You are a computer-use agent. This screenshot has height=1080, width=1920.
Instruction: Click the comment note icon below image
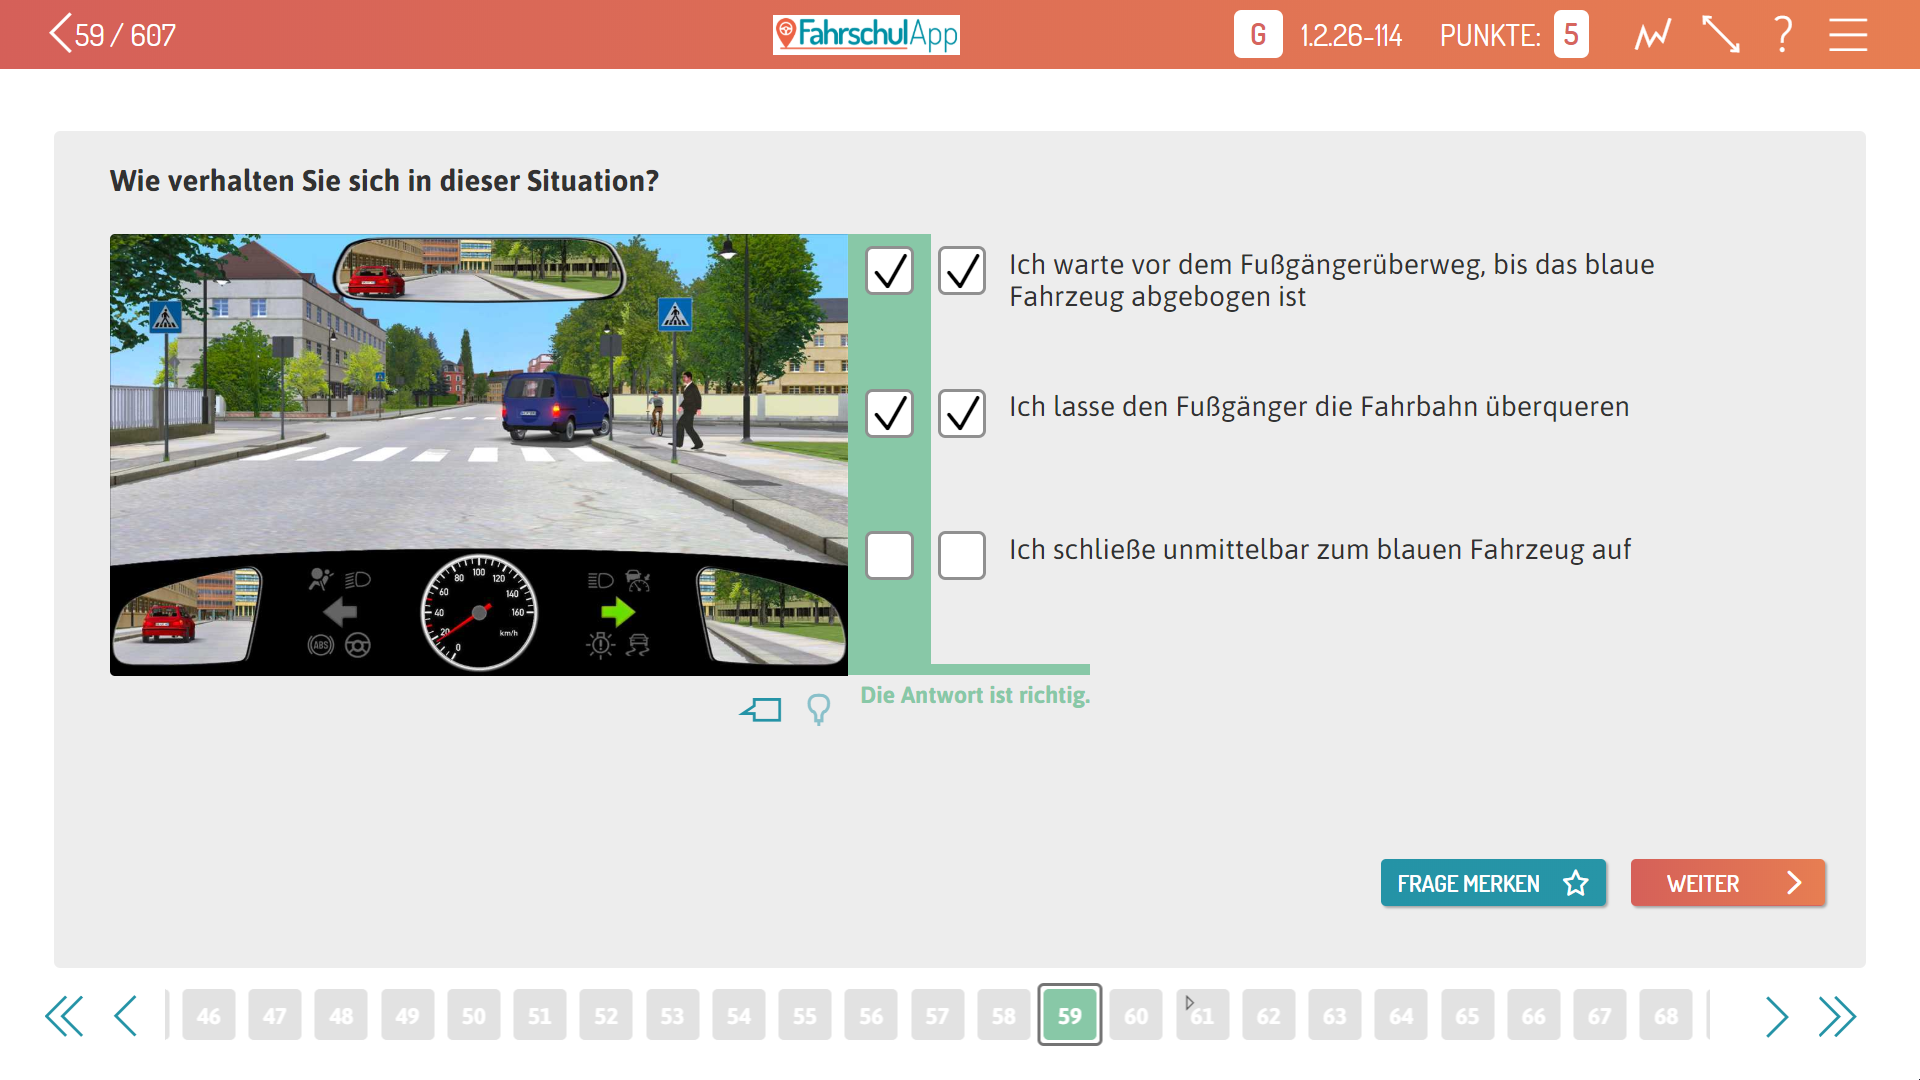click(x=761, y=710)
